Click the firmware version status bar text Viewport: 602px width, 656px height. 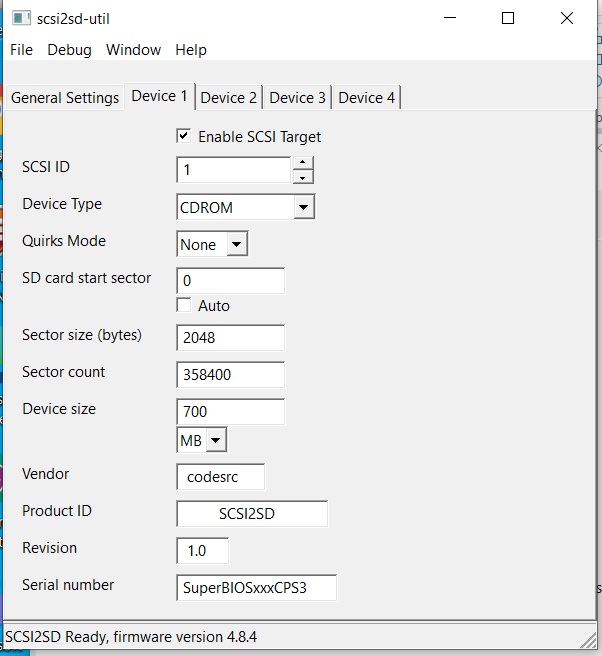tap(131, 637)
